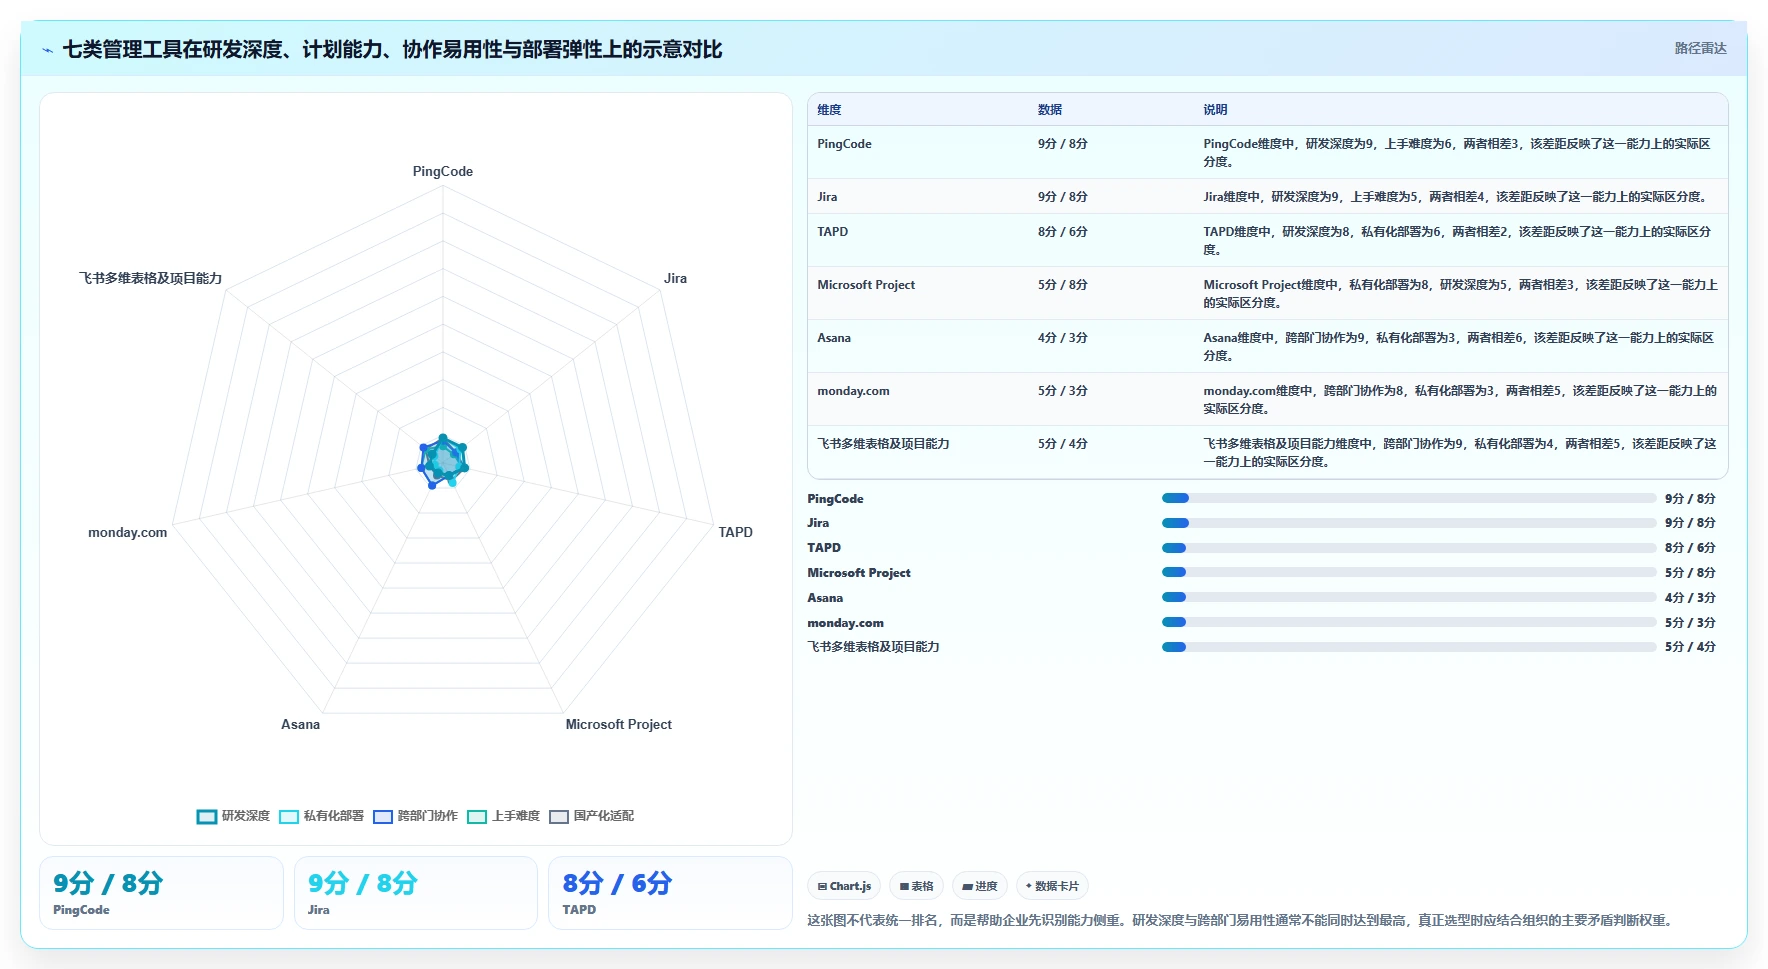
Task: Click Asana in the table
Action: click(834, 338)
